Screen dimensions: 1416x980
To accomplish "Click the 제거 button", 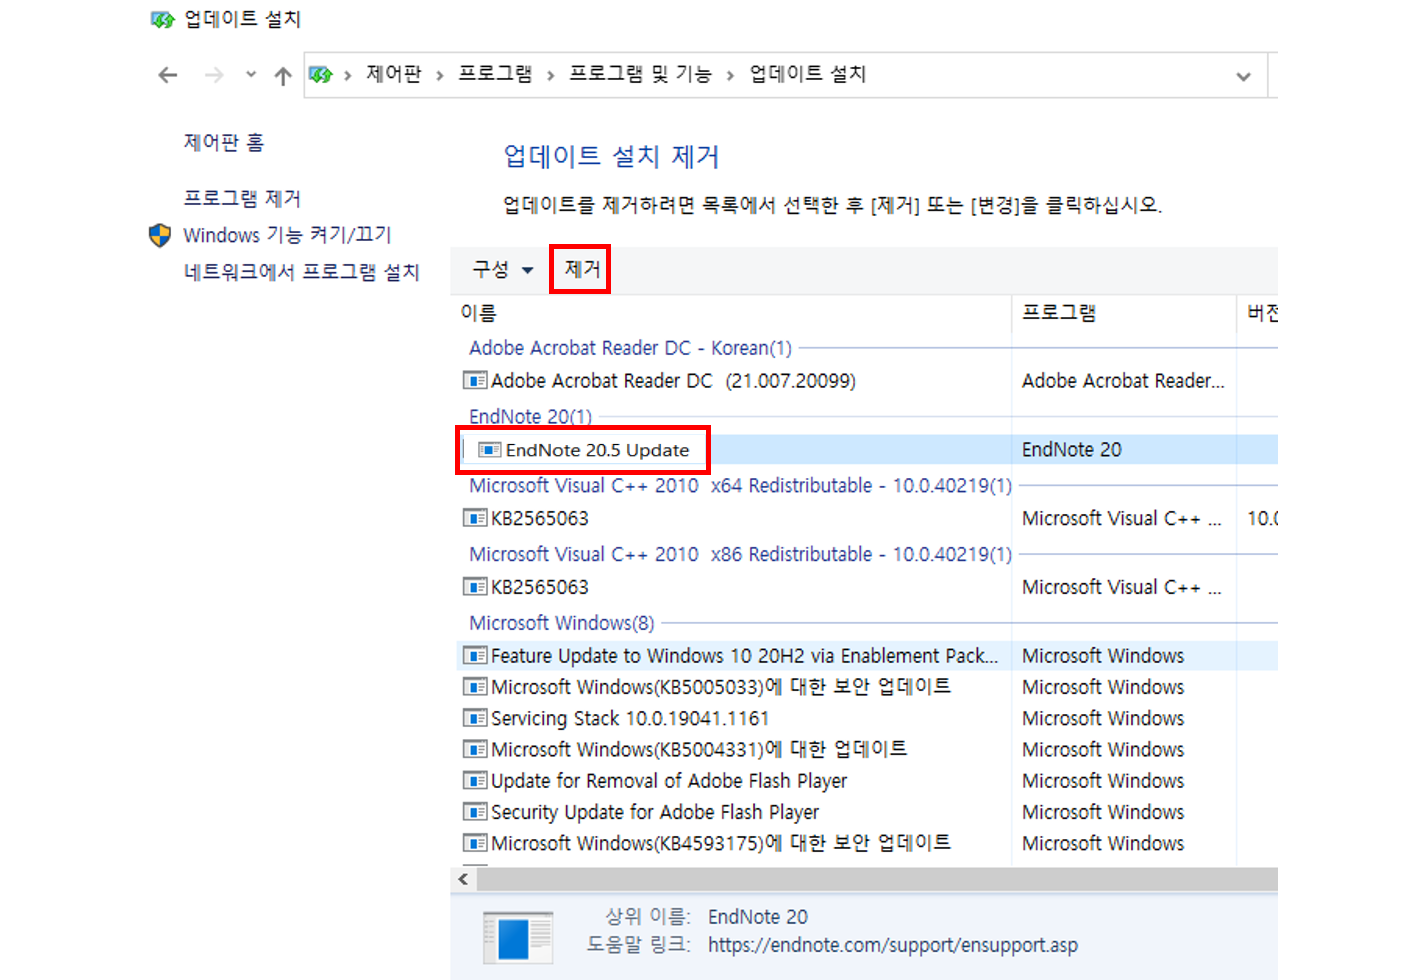I will coord(581,269).
